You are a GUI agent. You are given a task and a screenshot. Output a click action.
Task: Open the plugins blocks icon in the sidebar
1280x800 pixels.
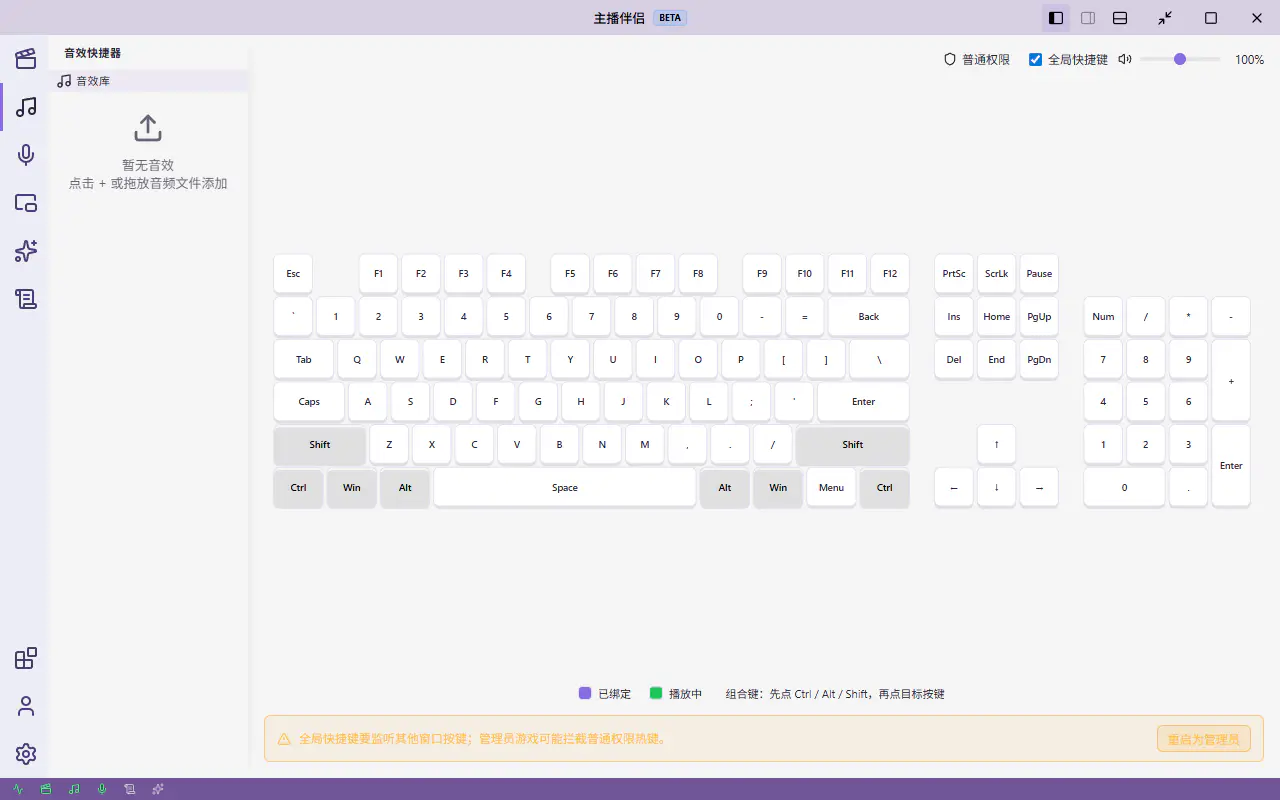pos(26,658)
